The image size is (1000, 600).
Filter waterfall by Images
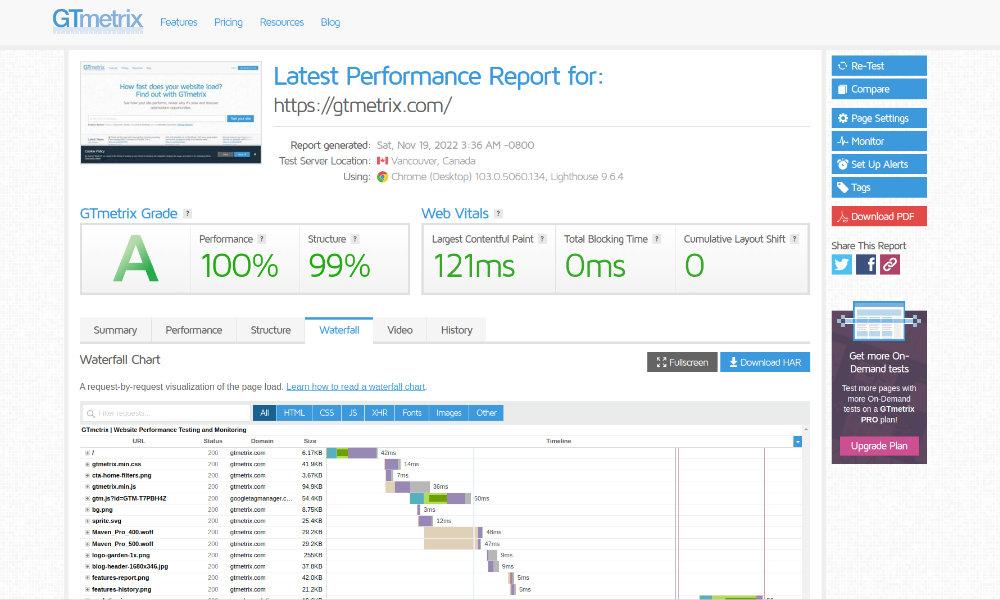point(449,413)
